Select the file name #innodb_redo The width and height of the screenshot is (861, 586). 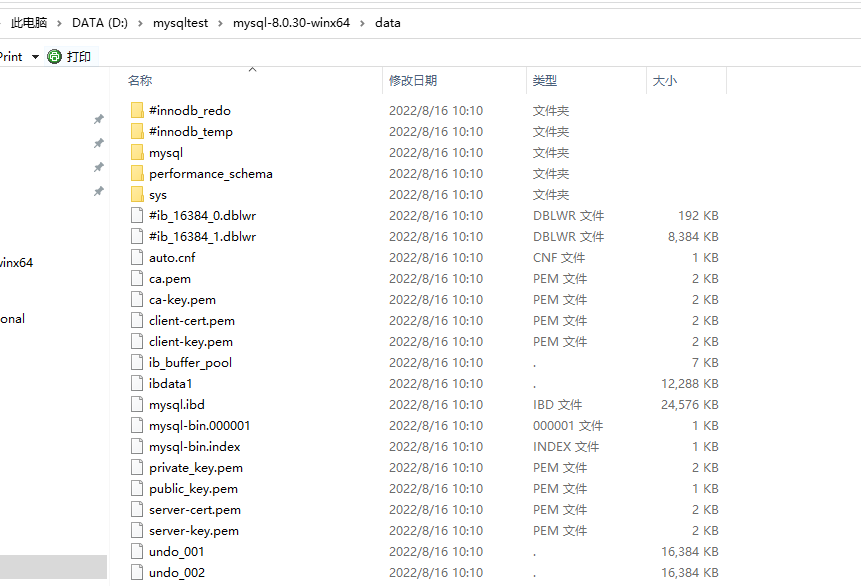click(x=190, y=110)
